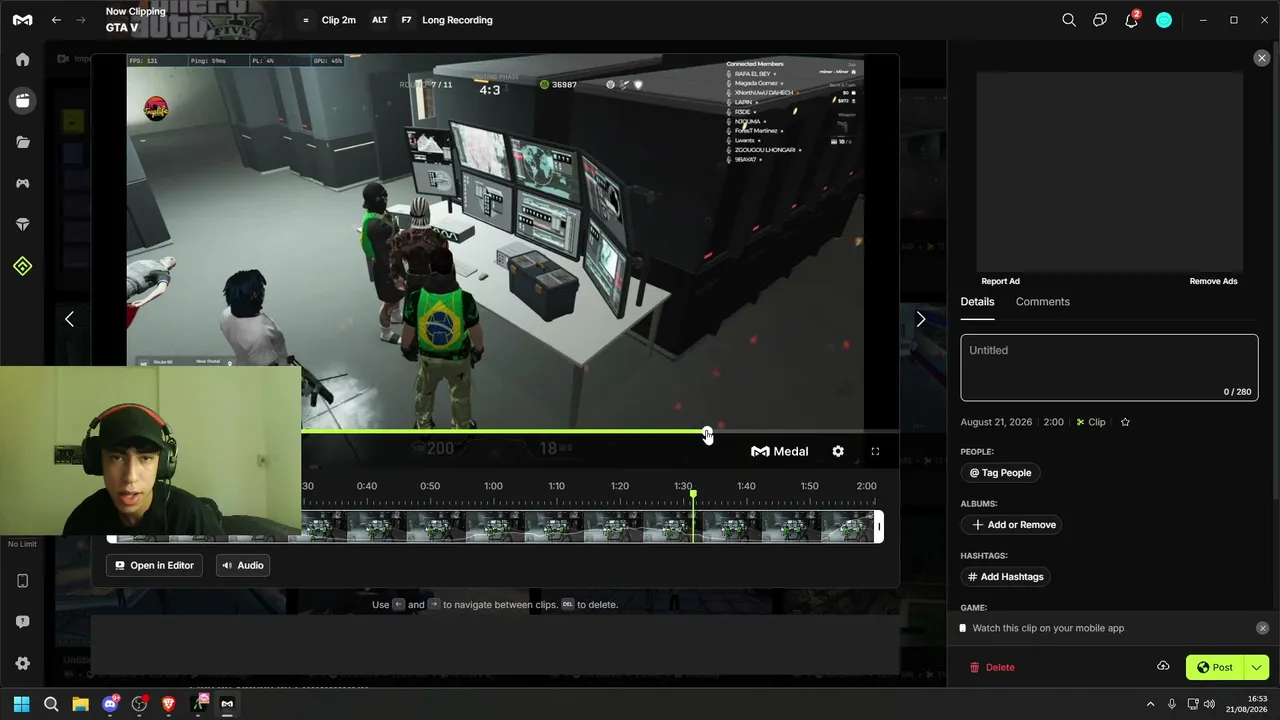The height and width of the screenshot is (720, 1280).
Task: Click the green diamond icon in the sidebar
Action: [x=22, y=266]
